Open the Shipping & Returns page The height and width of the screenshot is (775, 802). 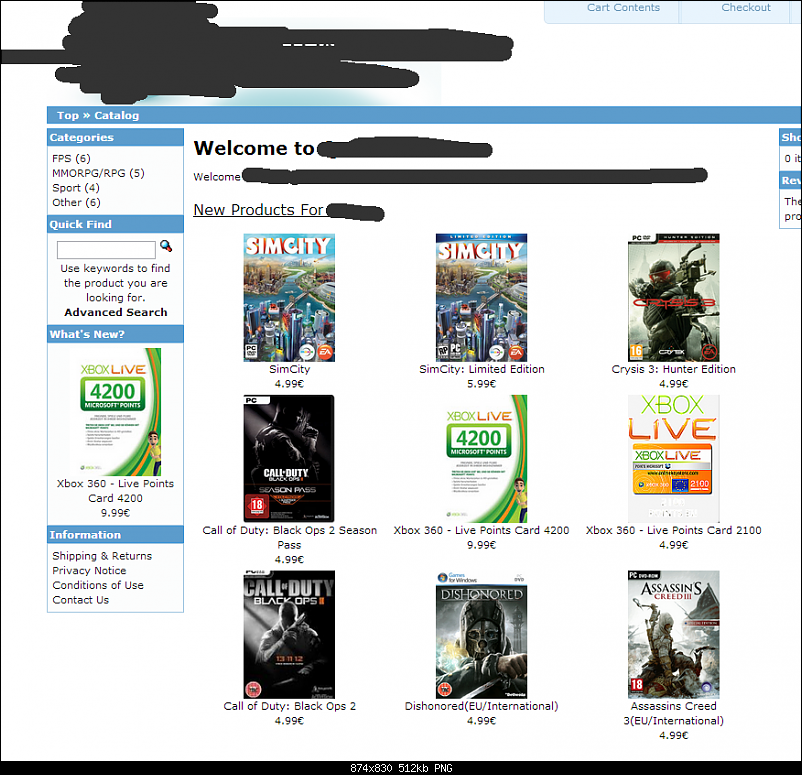(102, 556)
